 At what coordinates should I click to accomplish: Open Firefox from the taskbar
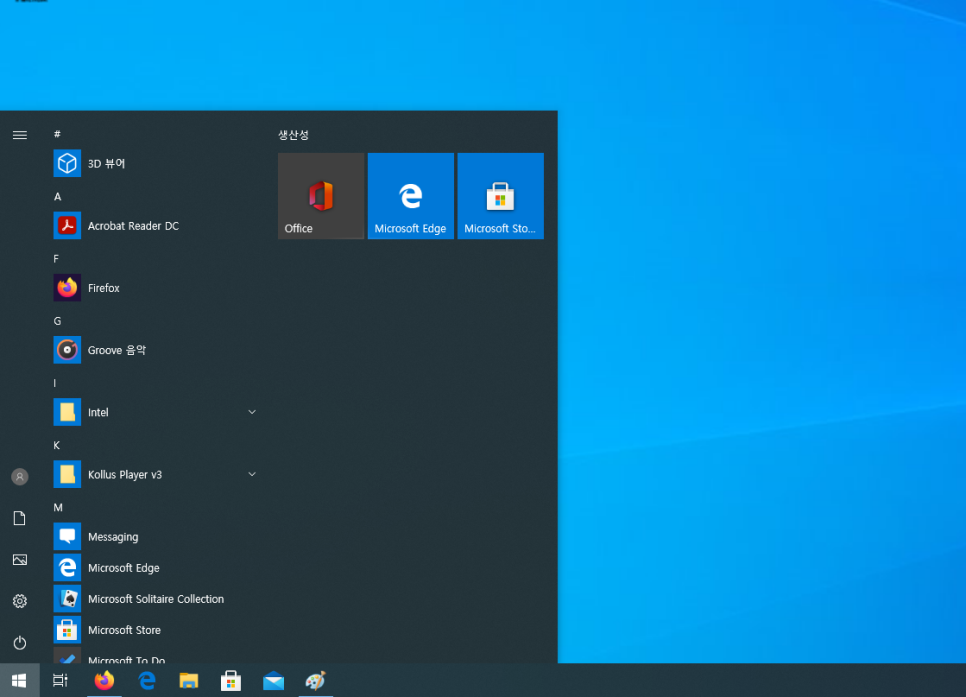pyautogui.click(x=104, y=680)
